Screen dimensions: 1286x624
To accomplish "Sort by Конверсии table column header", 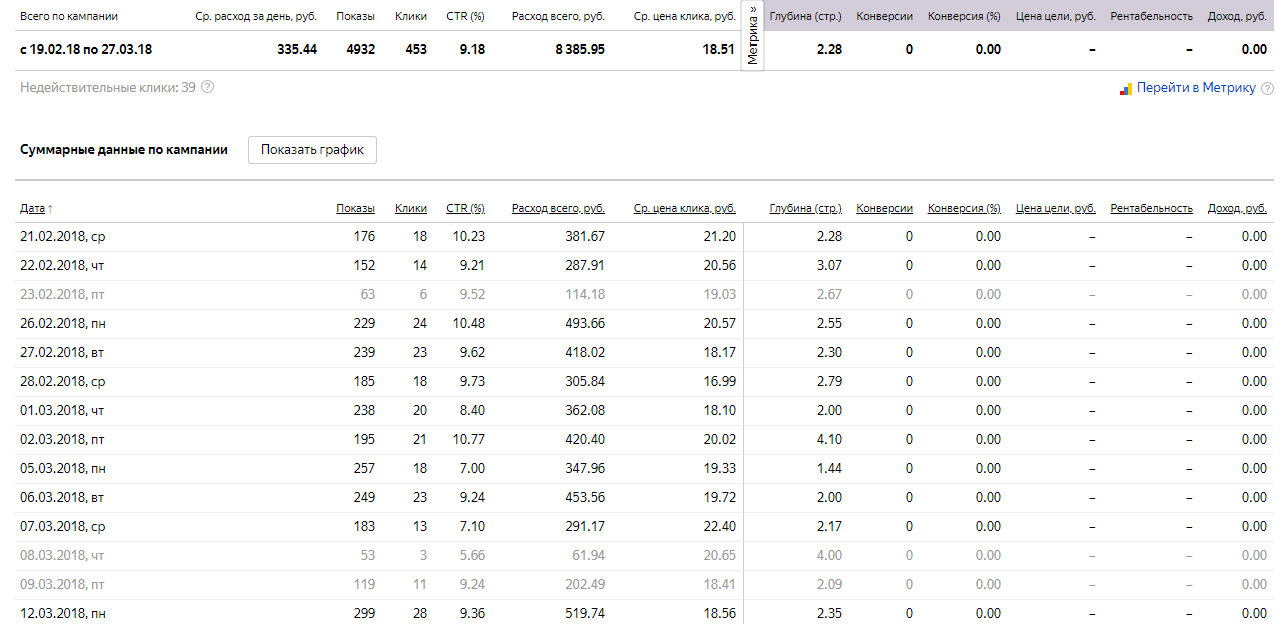I will [884, 208].
